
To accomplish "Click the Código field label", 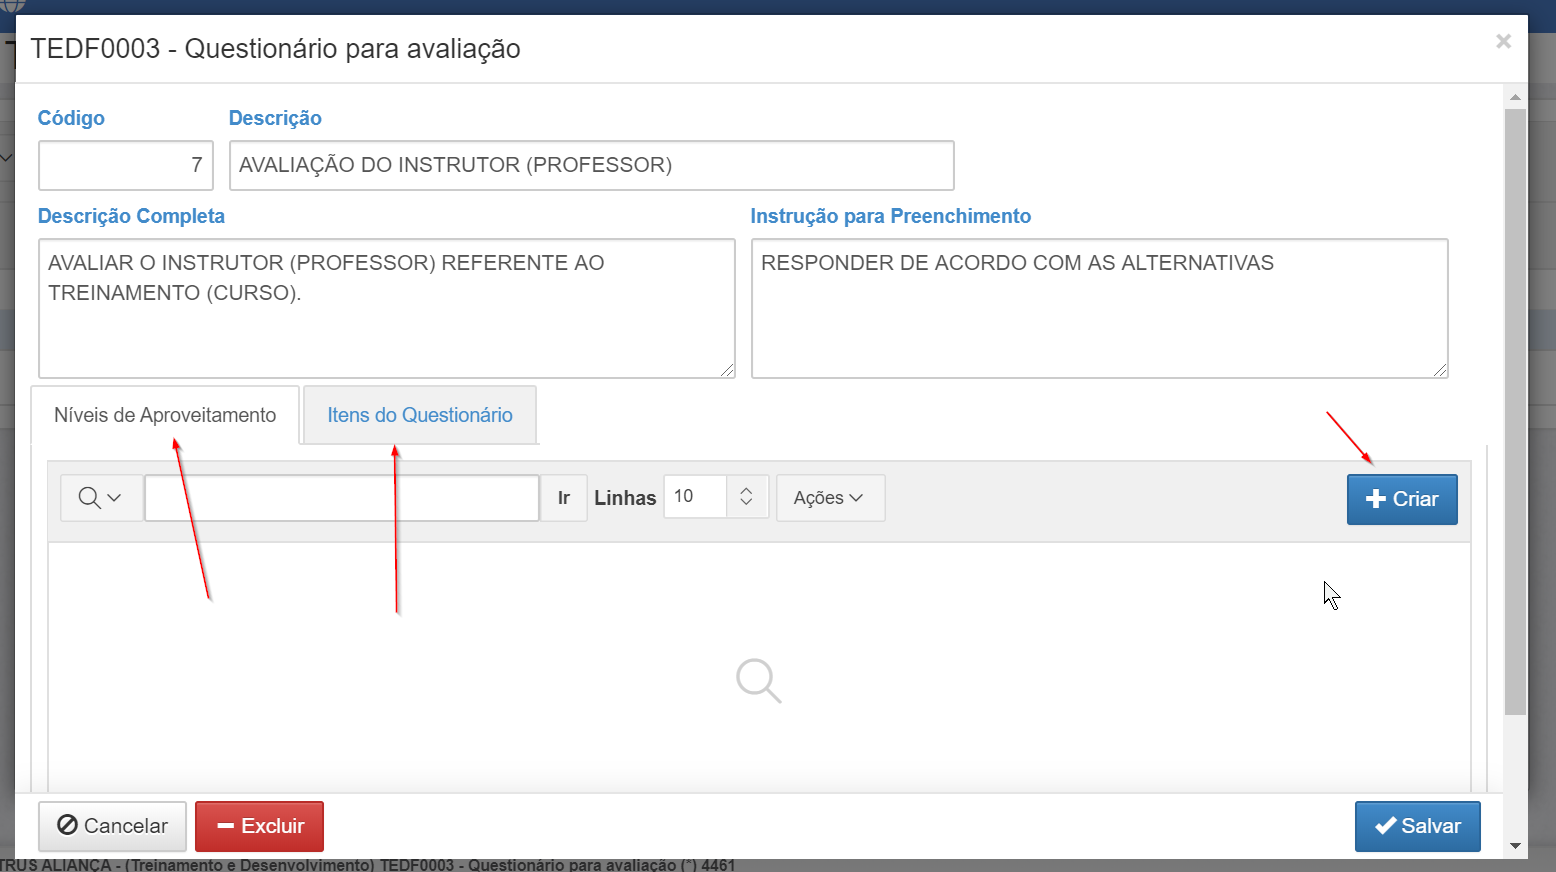I will (x=71, y=118).
